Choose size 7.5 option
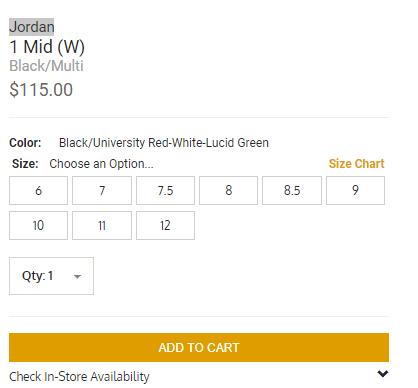The height and width of the screenshot is (388, 418). 165,191
